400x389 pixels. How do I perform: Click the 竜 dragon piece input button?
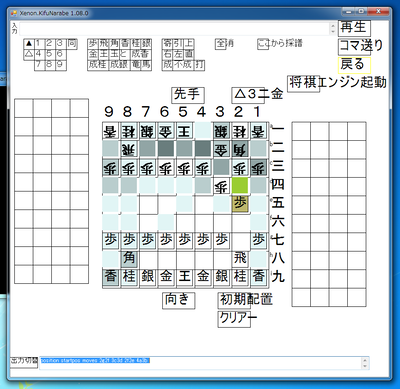tap(136, 65)
